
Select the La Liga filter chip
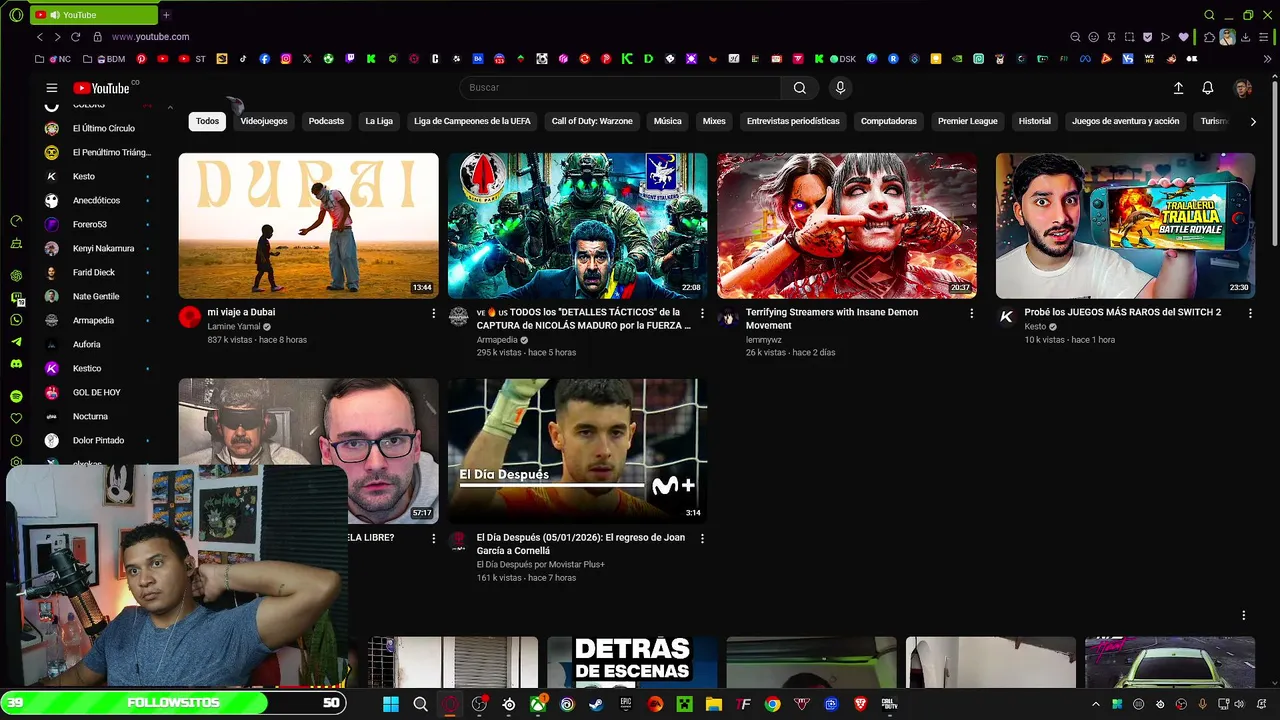point(379,121)
